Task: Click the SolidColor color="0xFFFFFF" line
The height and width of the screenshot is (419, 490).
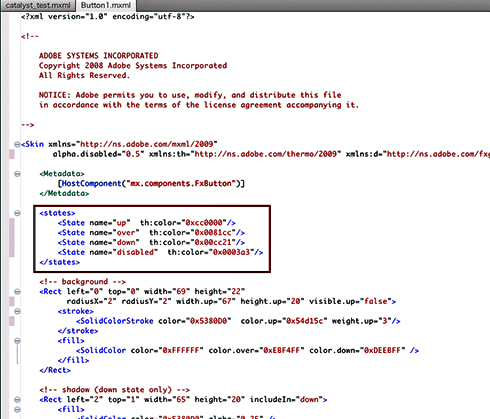Action: (x=247, y=350)
